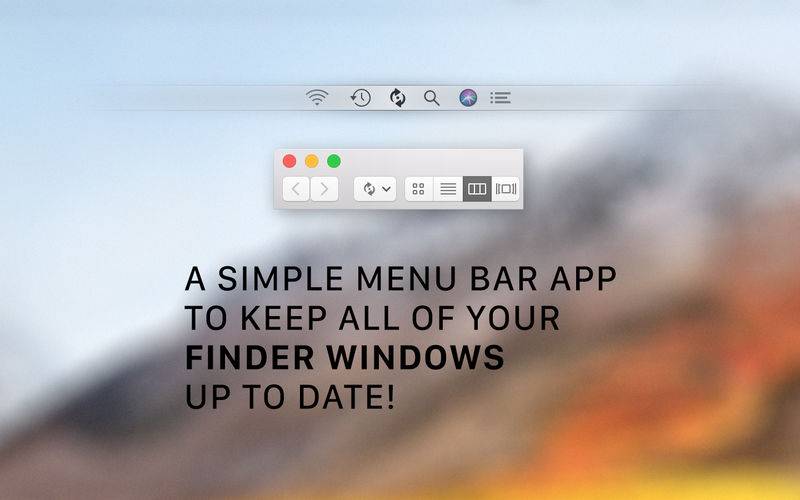Screen dimensions: 800x500
Task: Switch Finder to Cover Flow view
Action: (x=506, y=189)
